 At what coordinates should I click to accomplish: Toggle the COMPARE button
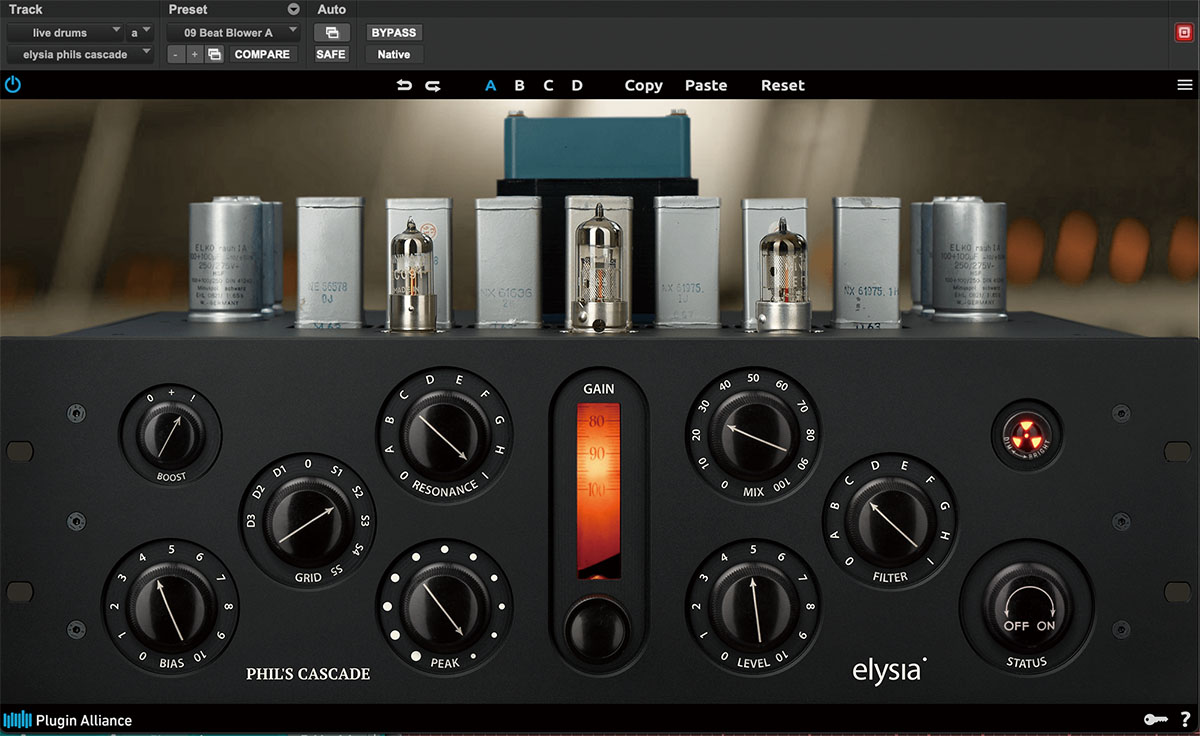point(262,55)
